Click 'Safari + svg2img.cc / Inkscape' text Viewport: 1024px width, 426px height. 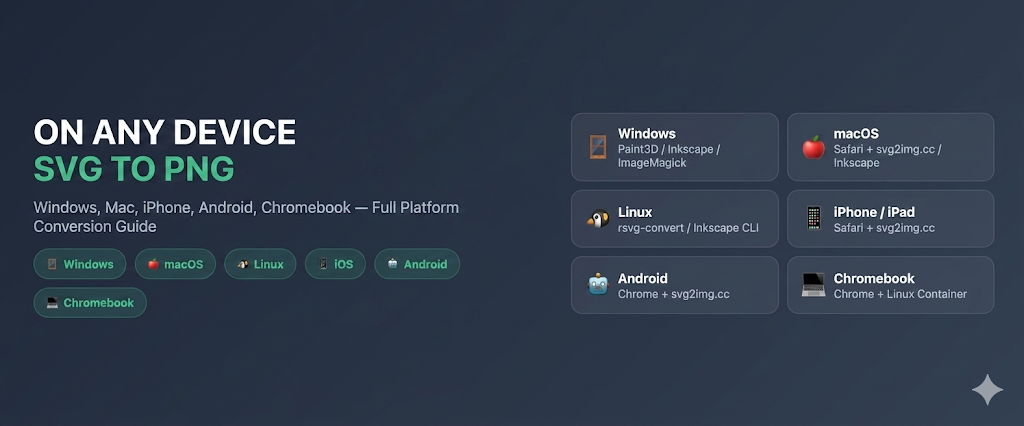[886, 156]
